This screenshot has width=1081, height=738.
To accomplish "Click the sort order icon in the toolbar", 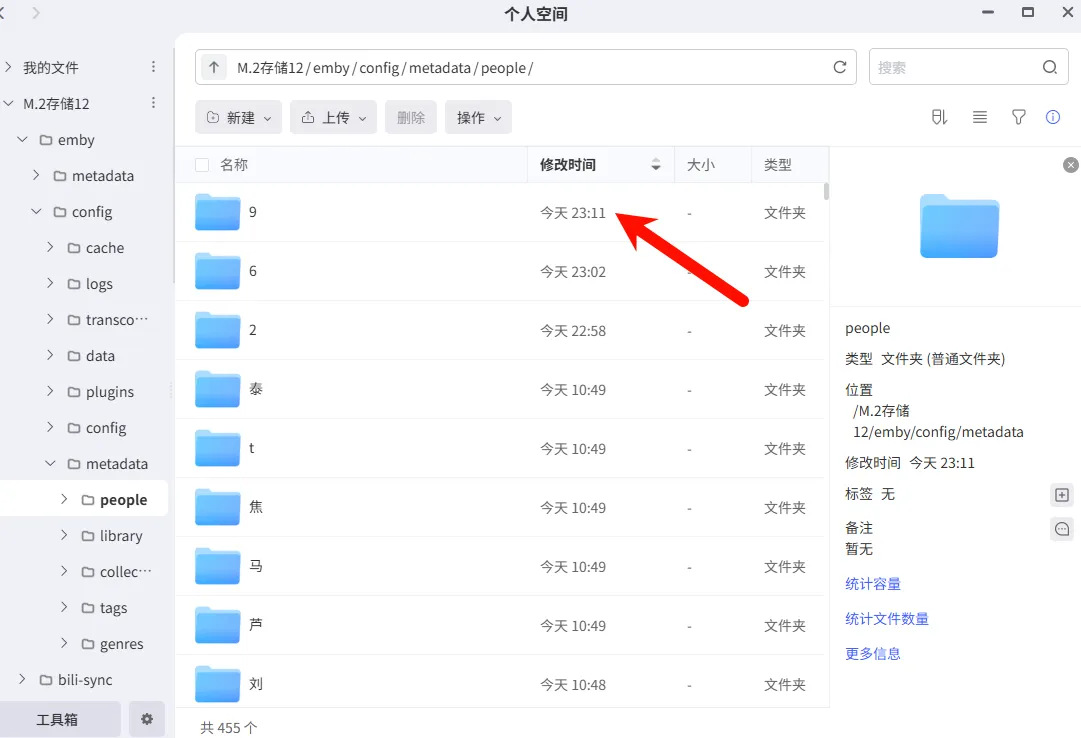I will (939, 118).
